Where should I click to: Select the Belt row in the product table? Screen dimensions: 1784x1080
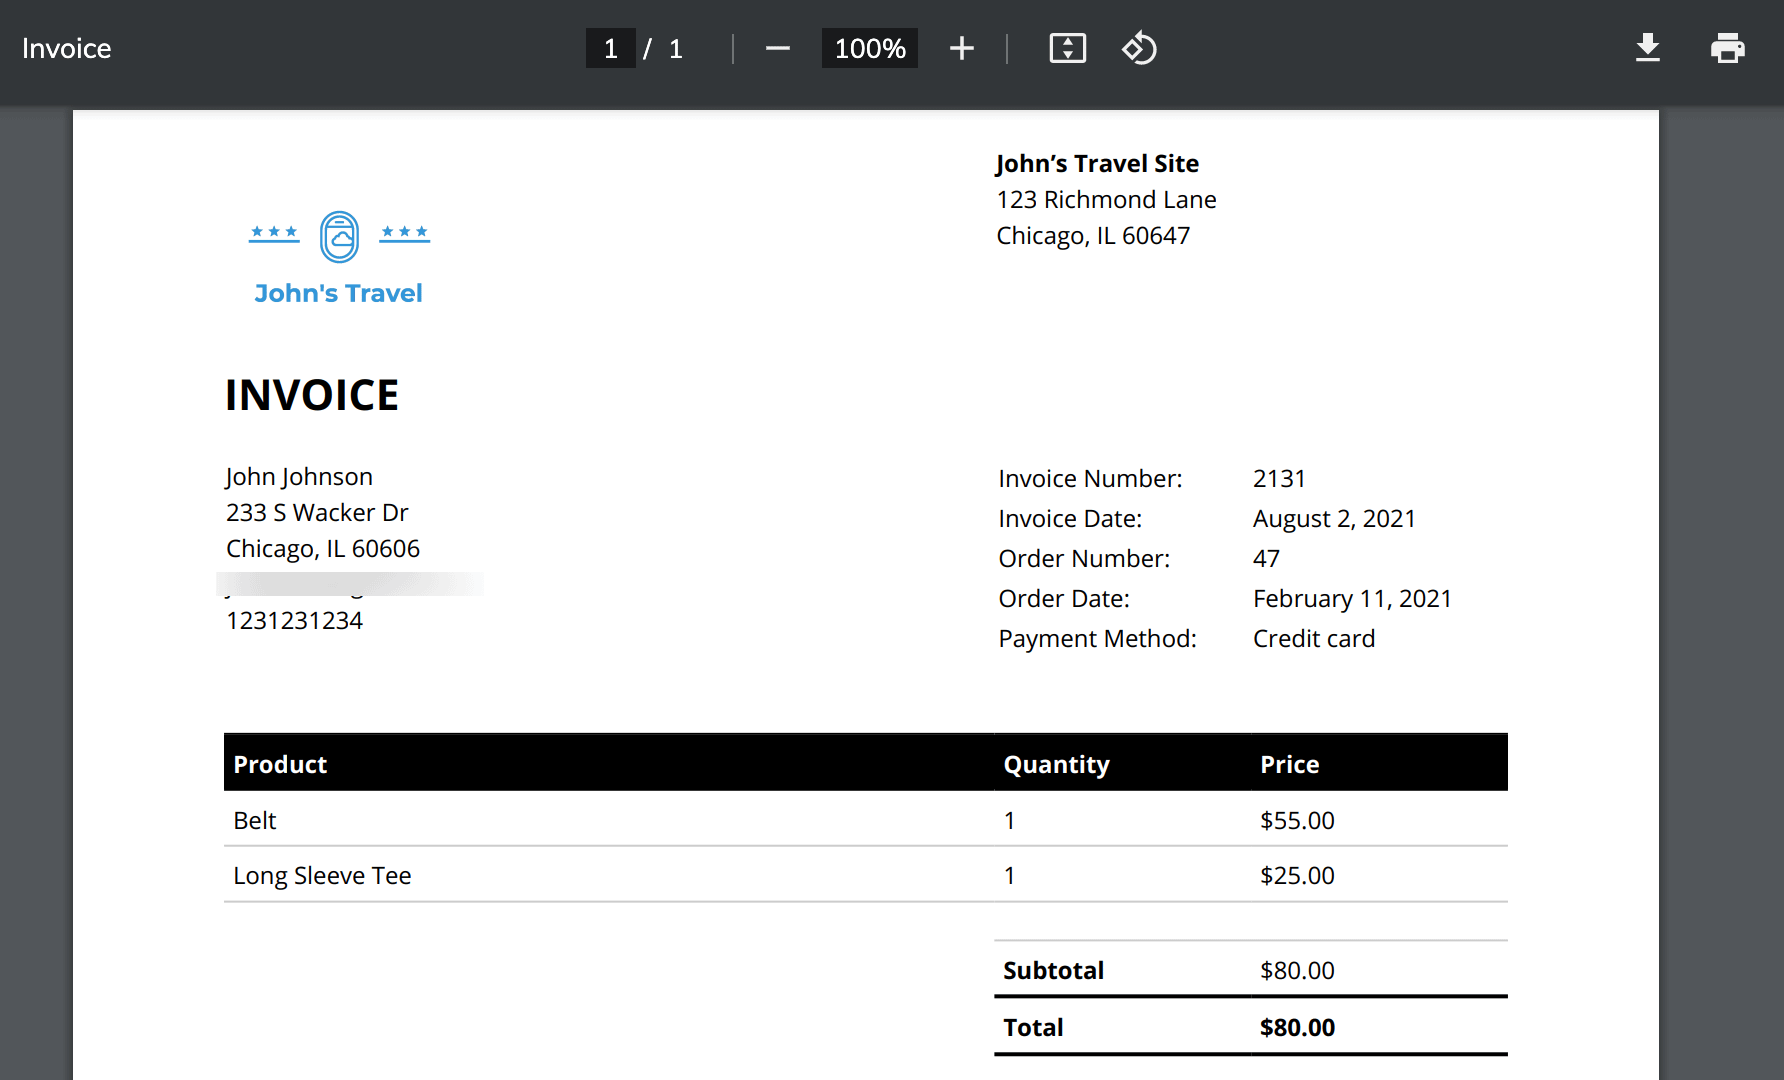(254, 820)
